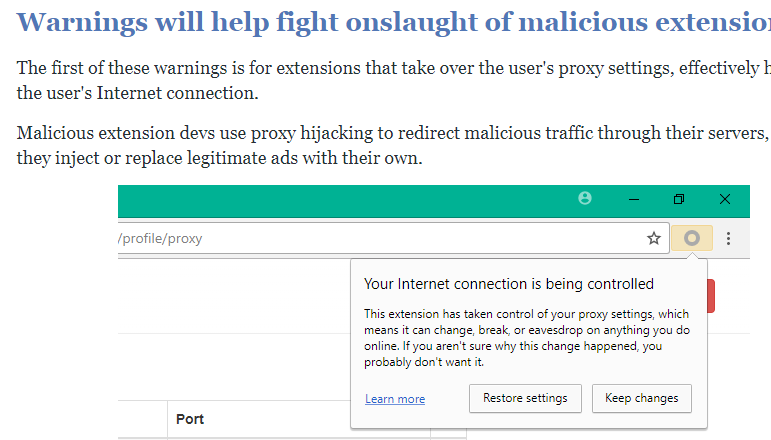Screen dimensions: 771x440
Task: Click the restore down window icon
Action: coord(679,199)
